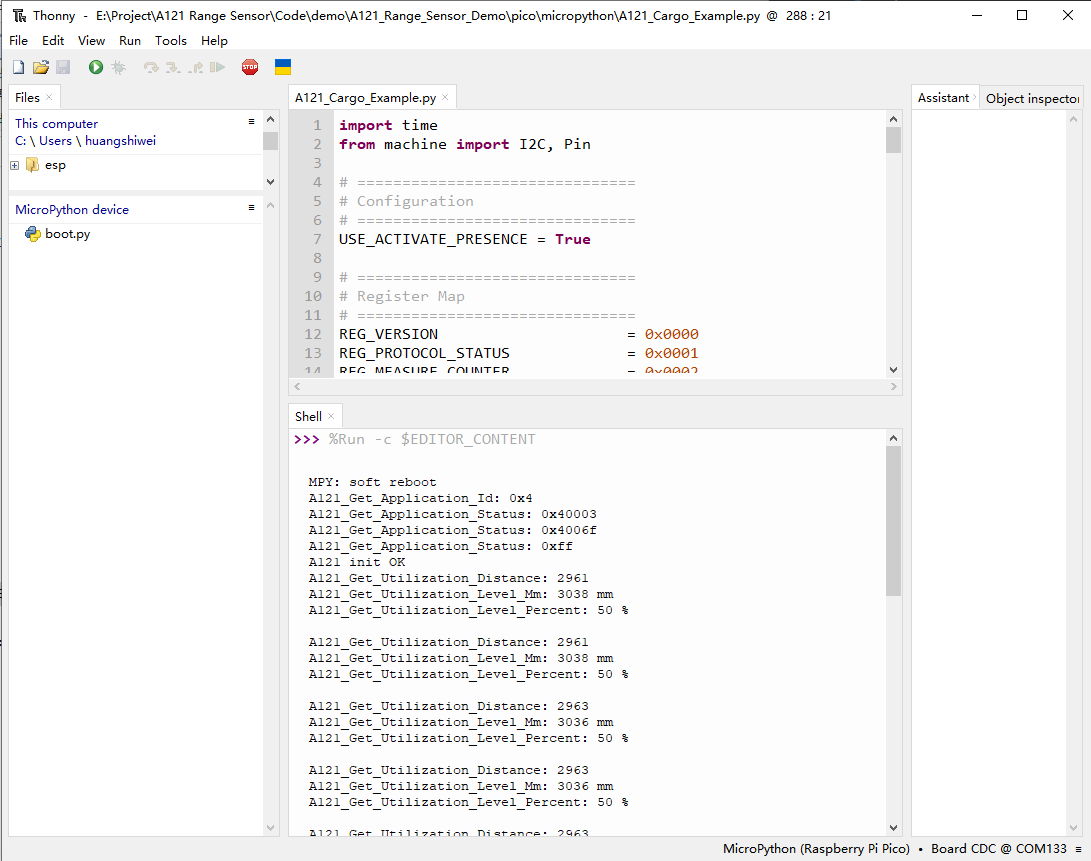Screen dimensions: 1091x861
Task: Click the USE_ACTIVATE_PRESENCE code line
Action: (x=464, y=239)
